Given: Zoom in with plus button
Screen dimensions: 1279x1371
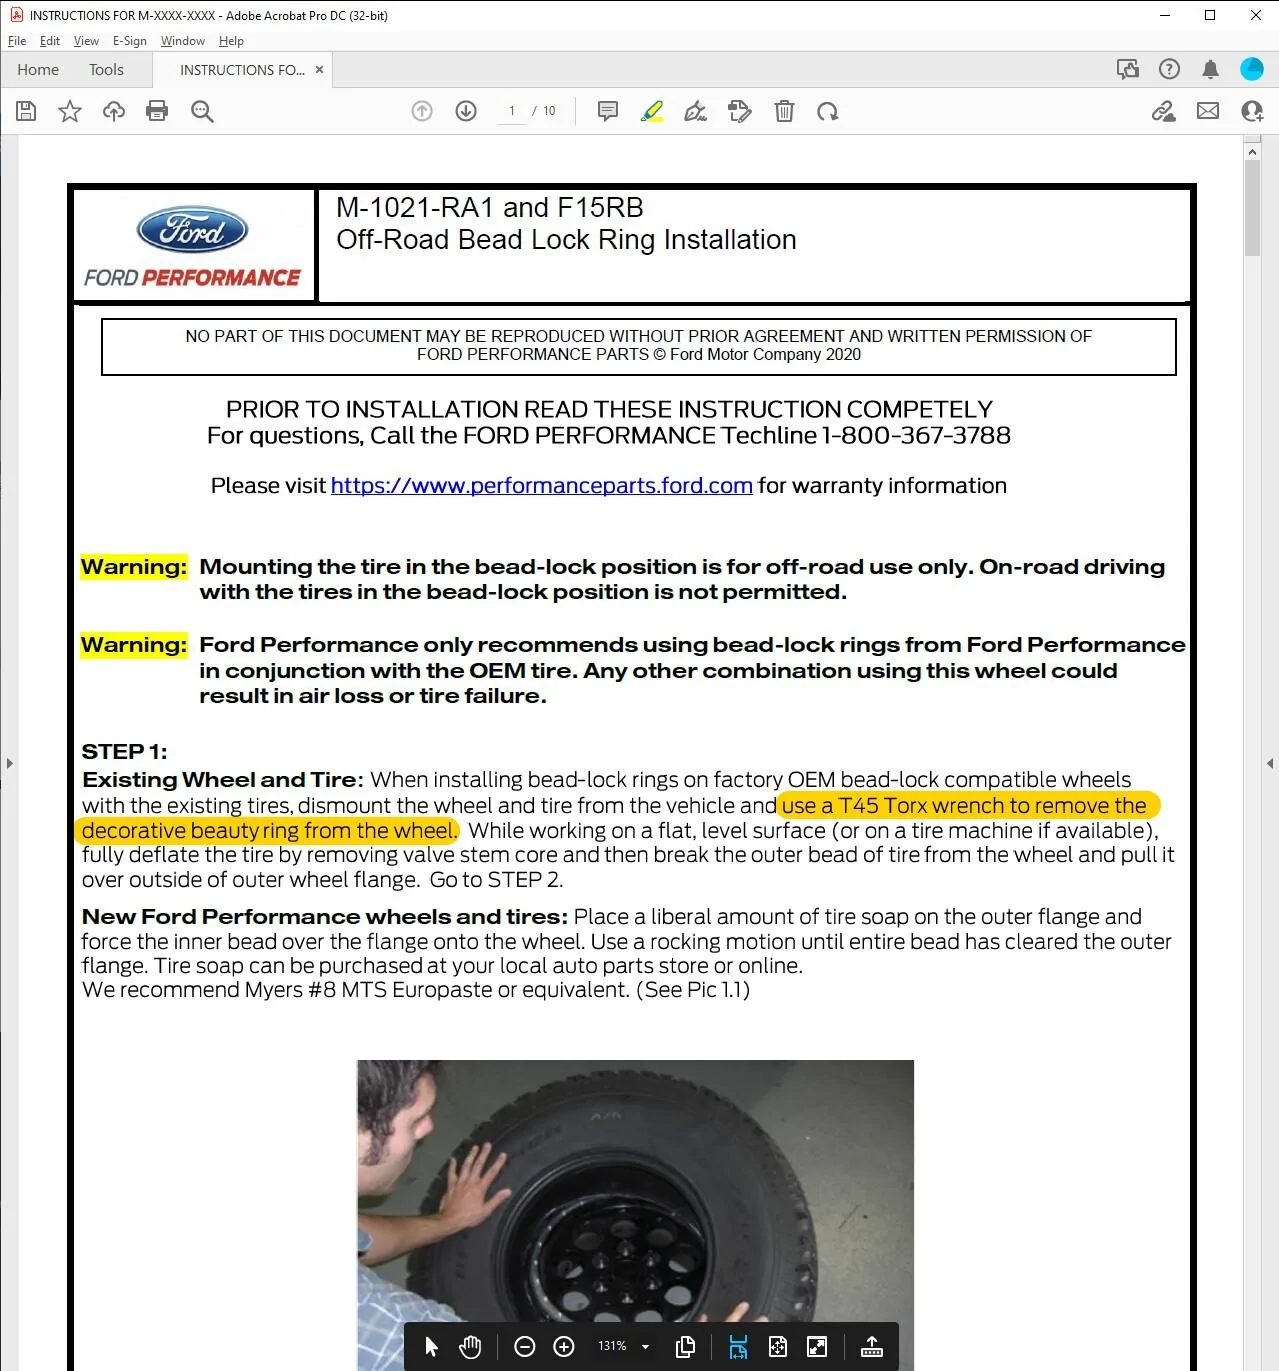Looking at the screenshot, I should point(564,1347).
